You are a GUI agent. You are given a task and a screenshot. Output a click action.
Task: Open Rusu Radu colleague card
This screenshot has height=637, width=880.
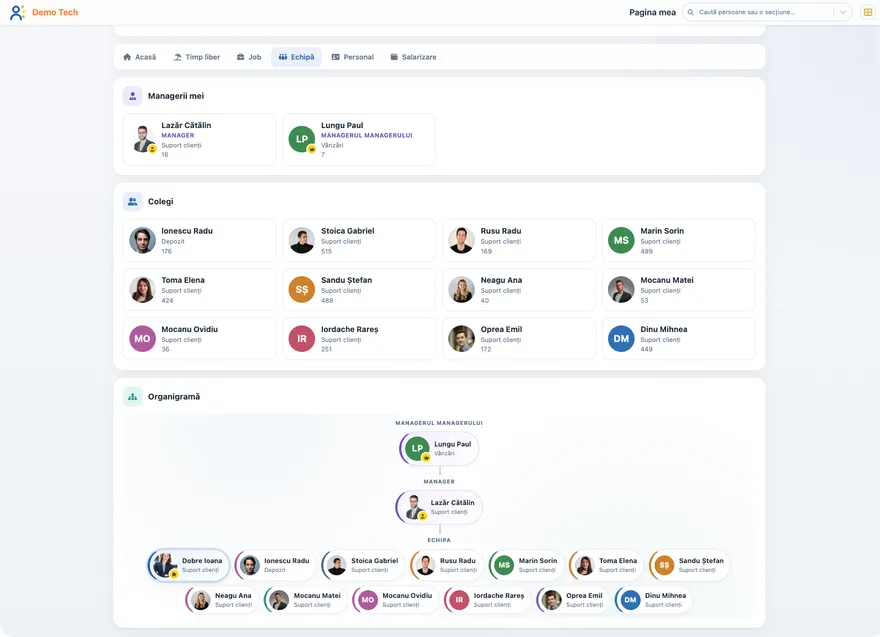[x=519, y=240]
